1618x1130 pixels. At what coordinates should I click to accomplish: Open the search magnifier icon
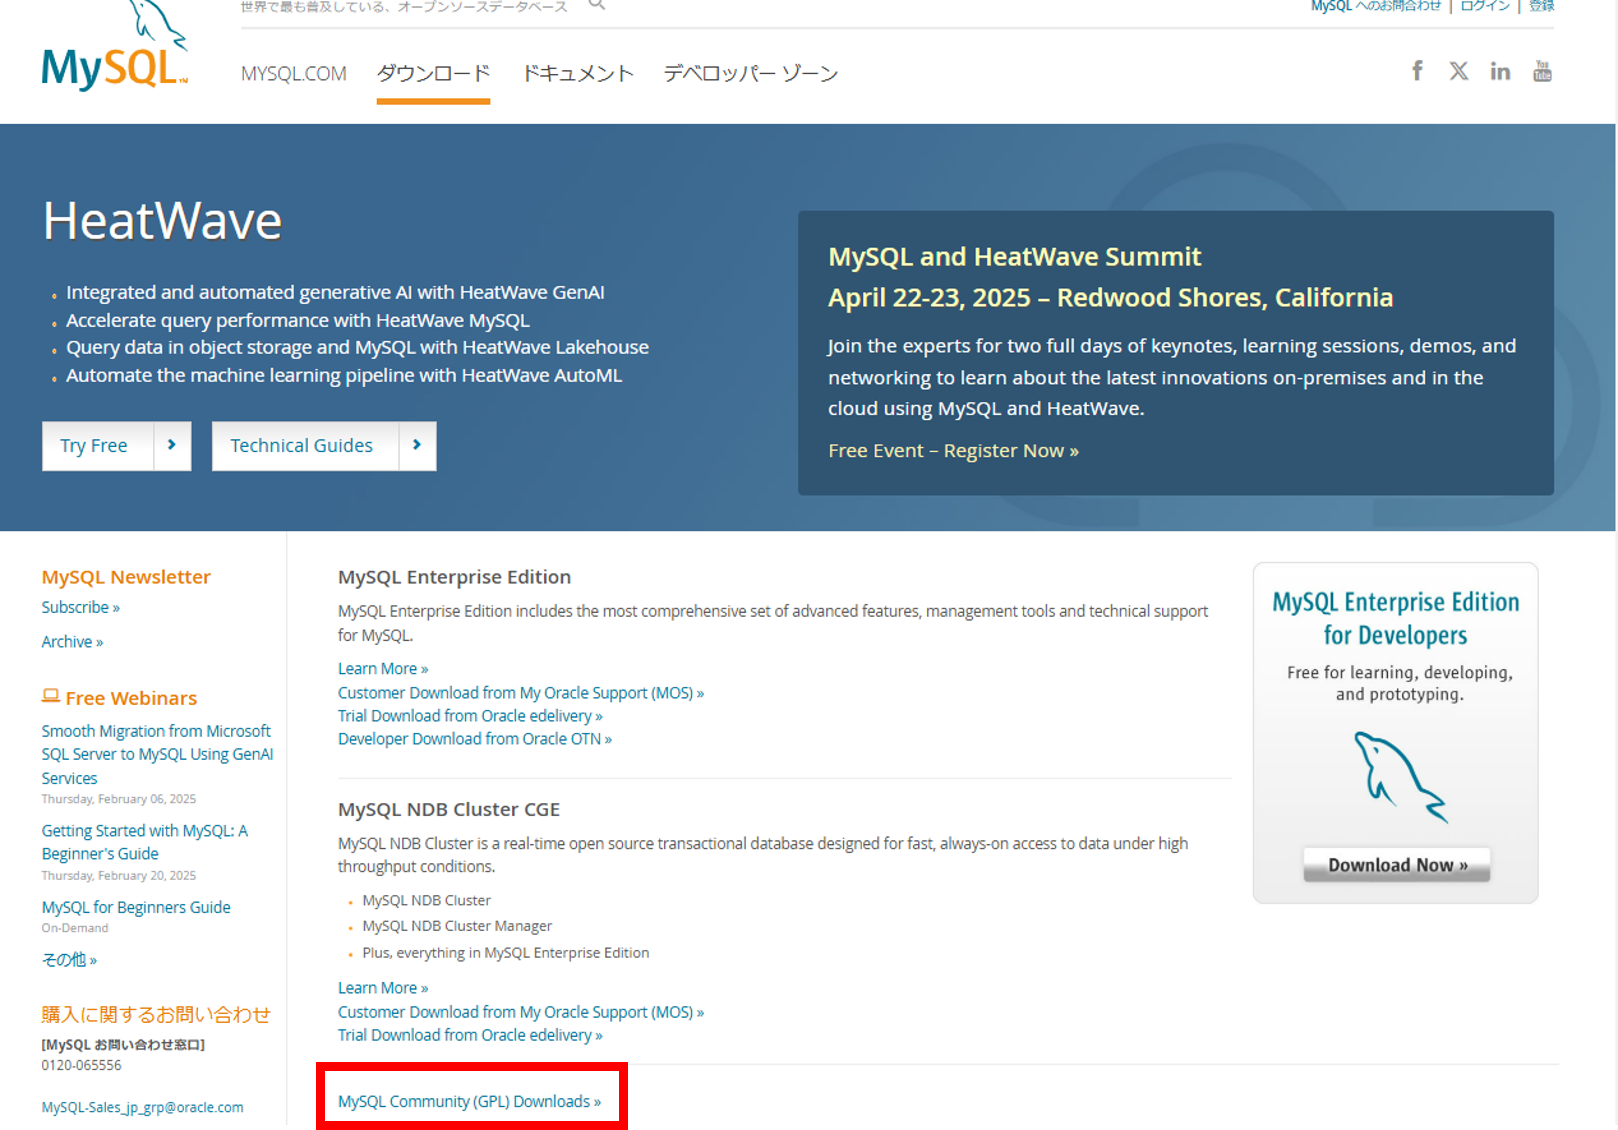[x=596, y=5]
